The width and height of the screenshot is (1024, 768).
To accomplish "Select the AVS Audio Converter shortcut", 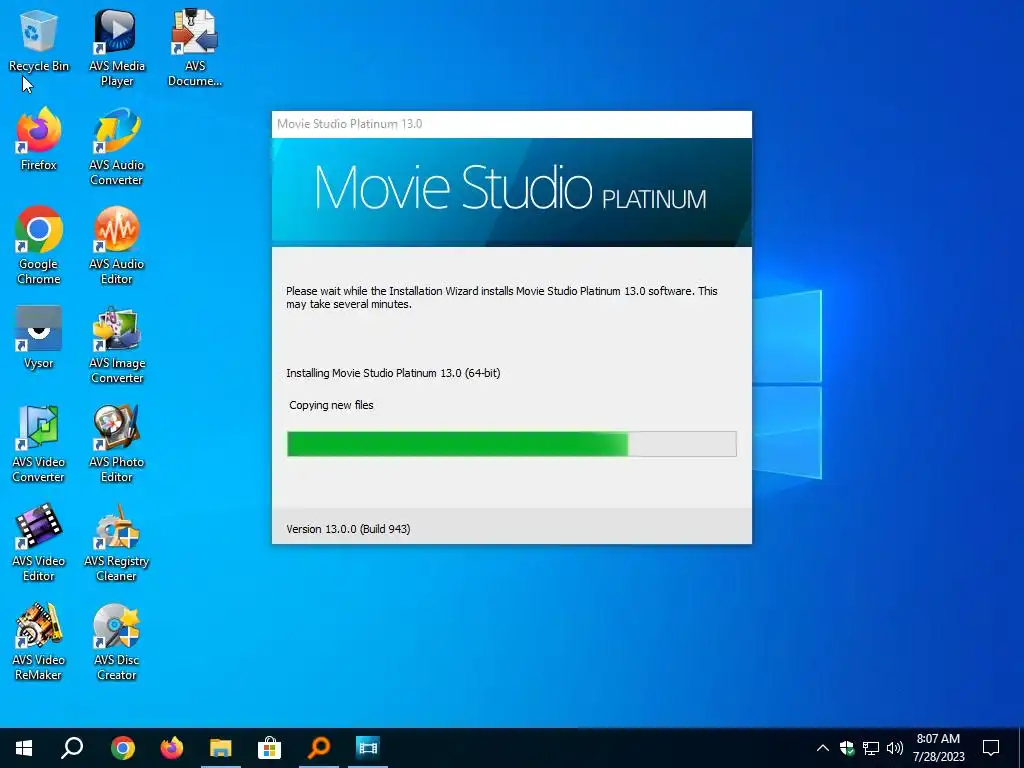I will [117, 146].
